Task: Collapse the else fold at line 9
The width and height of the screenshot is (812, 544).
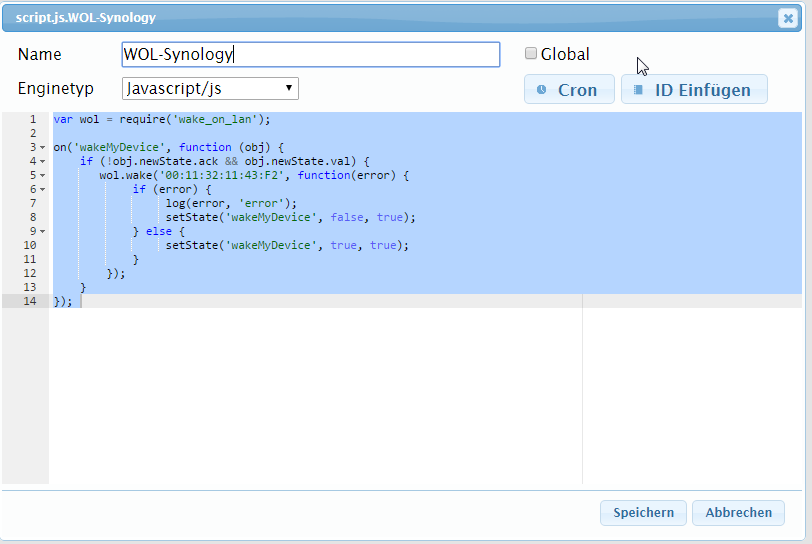Action: point(42,232)
